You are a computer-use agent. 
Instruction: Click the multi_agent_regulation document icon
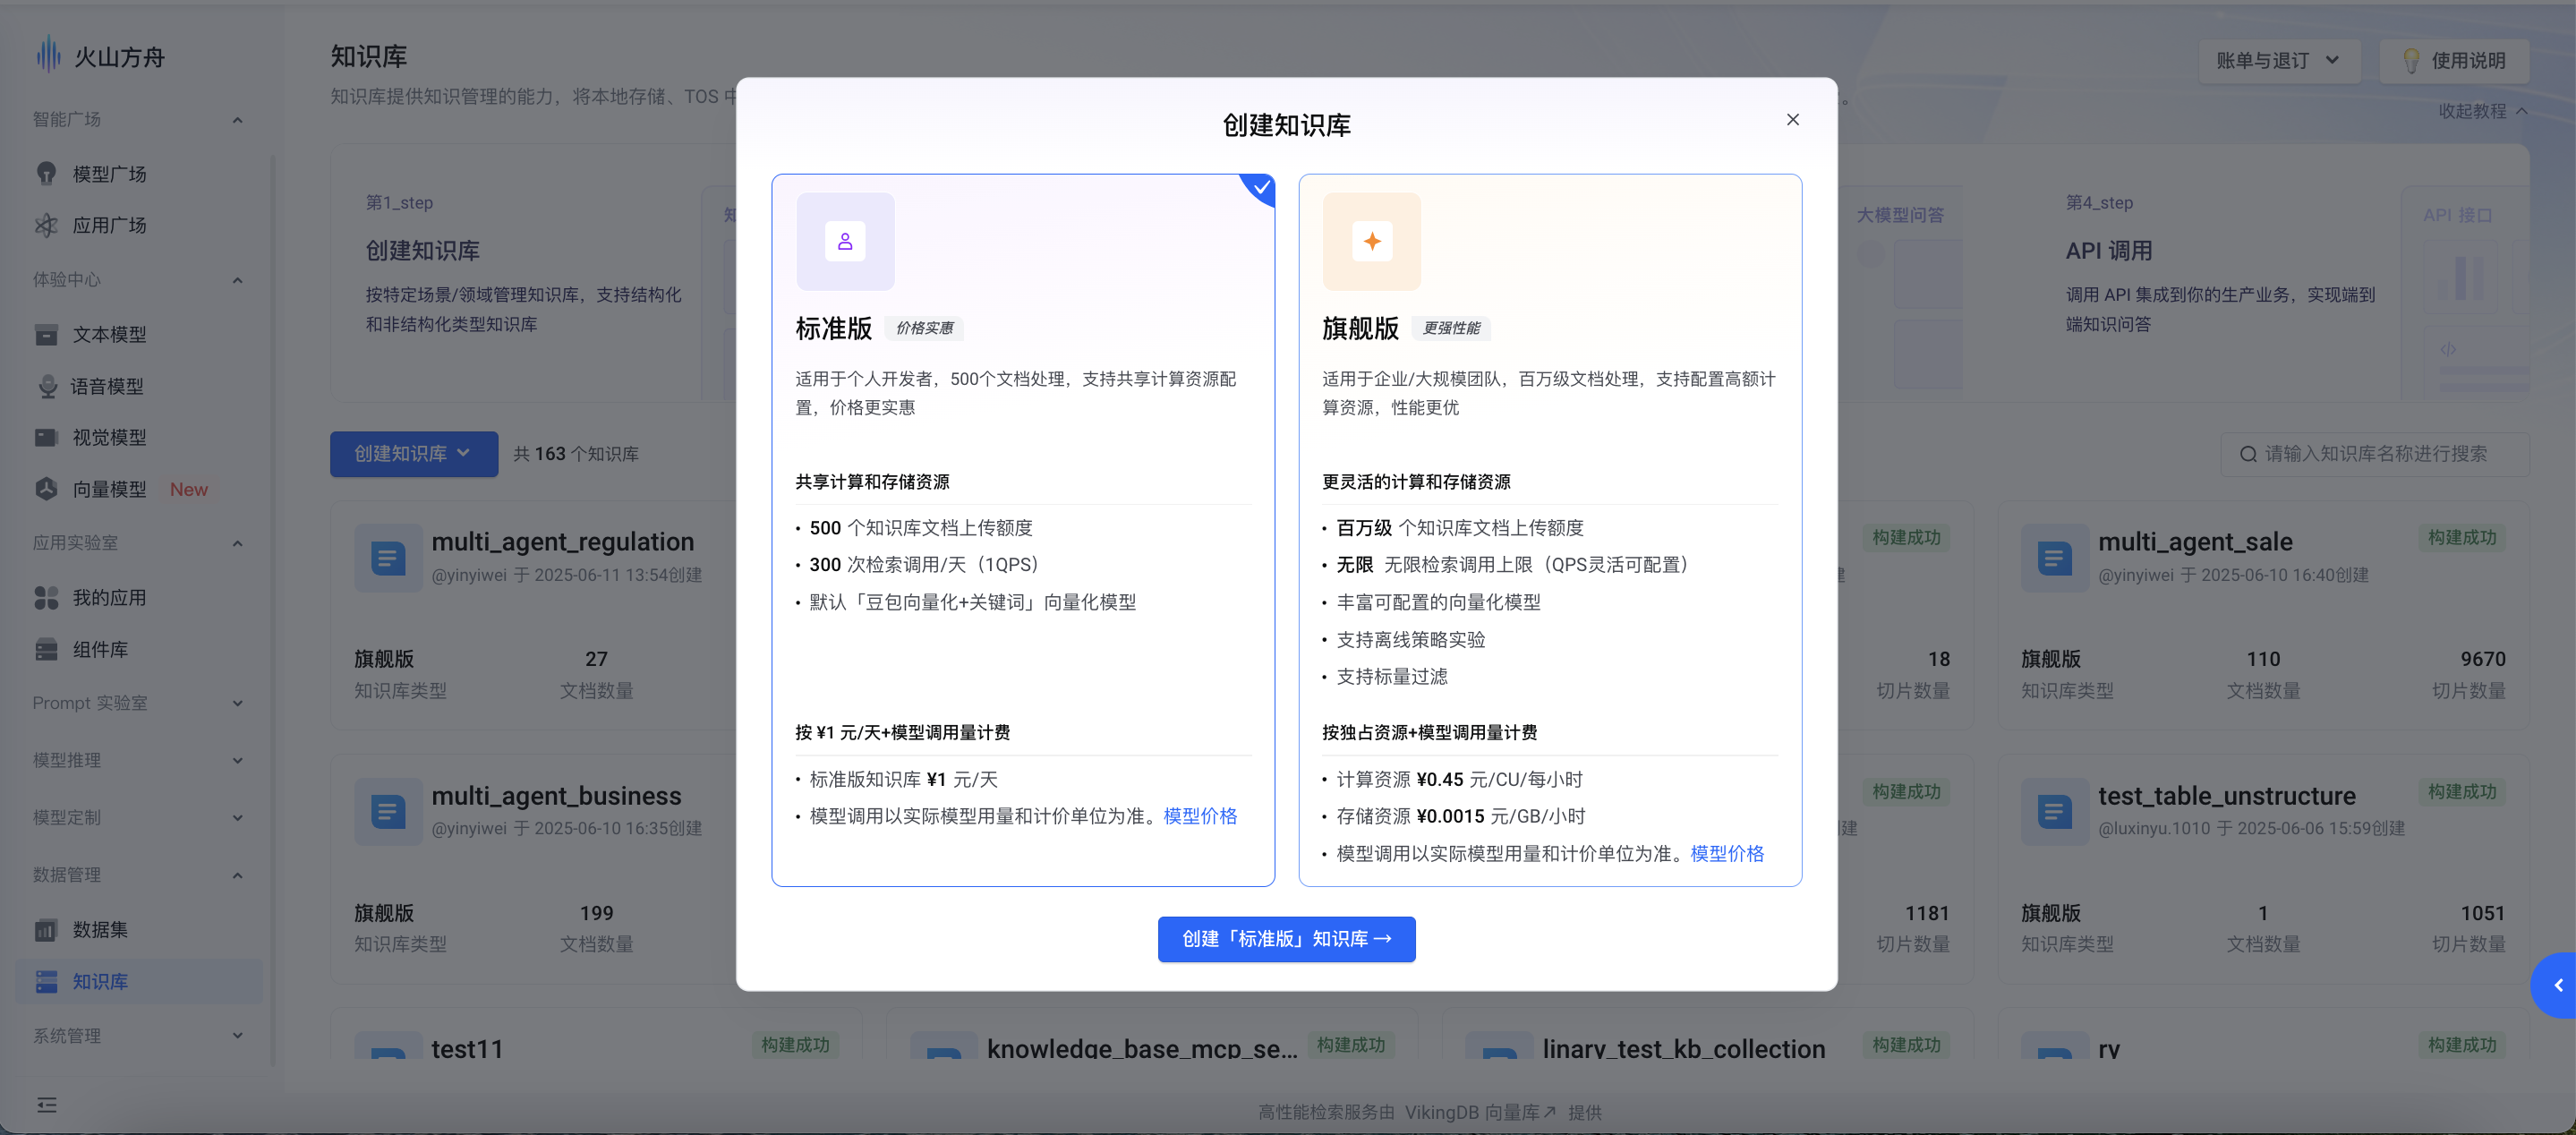click(388, 557)
